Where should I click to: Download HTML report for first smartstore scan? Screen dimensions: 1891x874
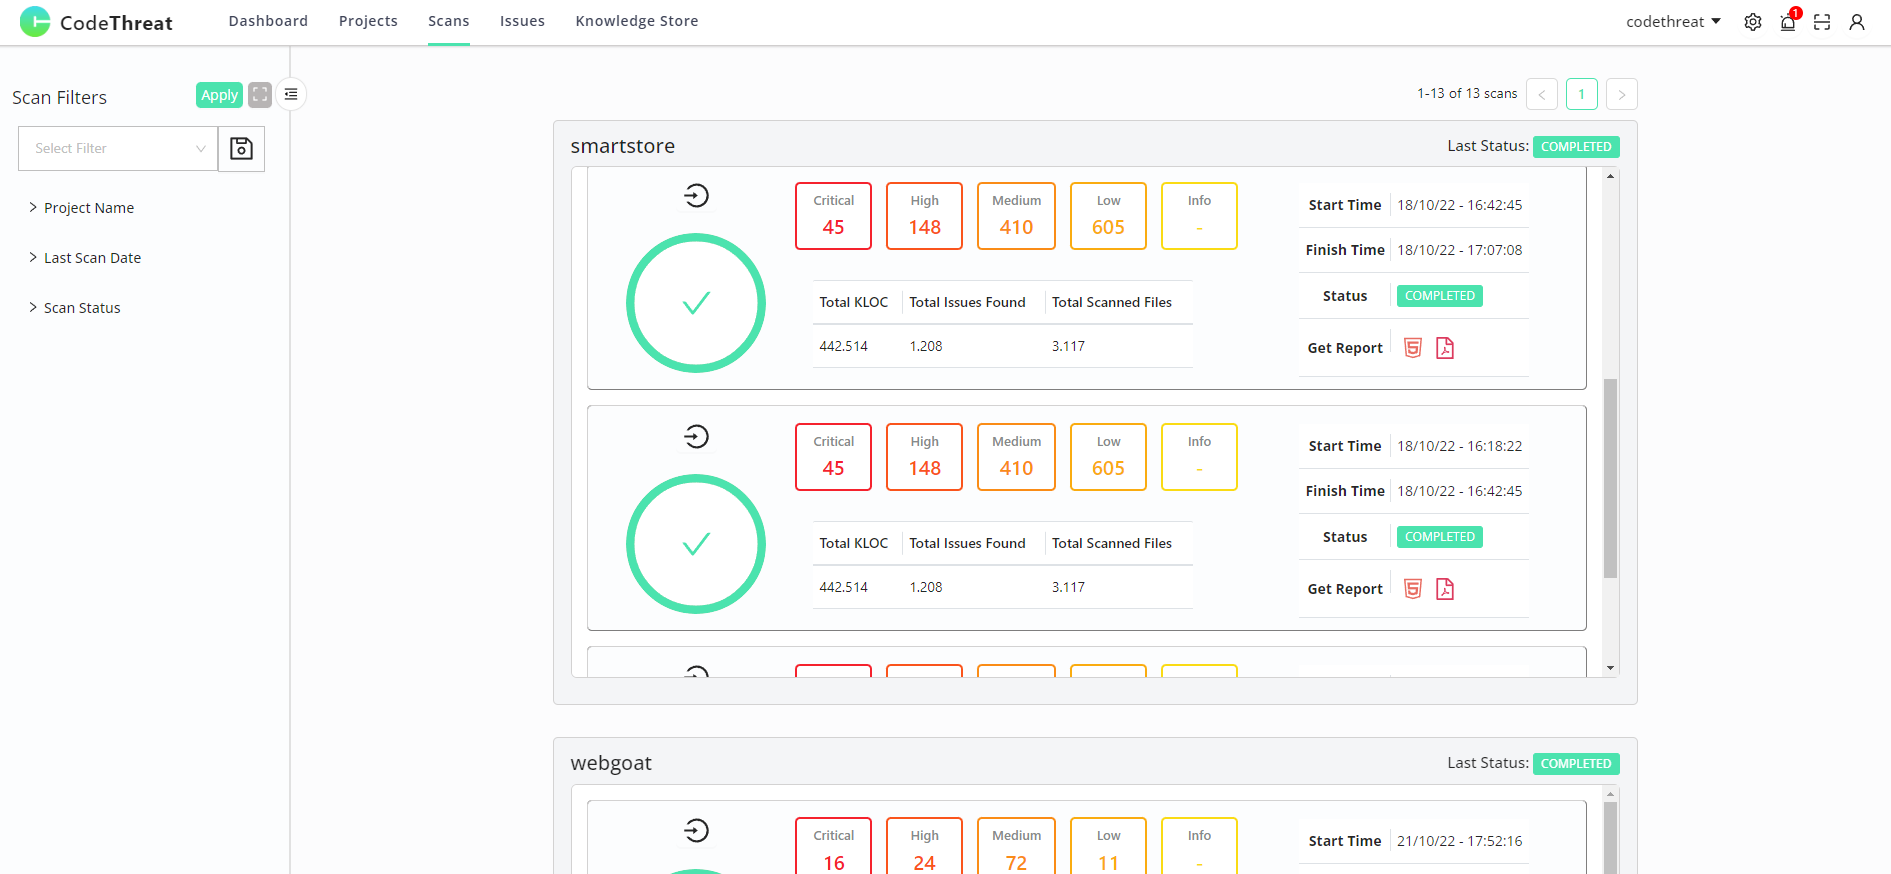click(1413, 348)
